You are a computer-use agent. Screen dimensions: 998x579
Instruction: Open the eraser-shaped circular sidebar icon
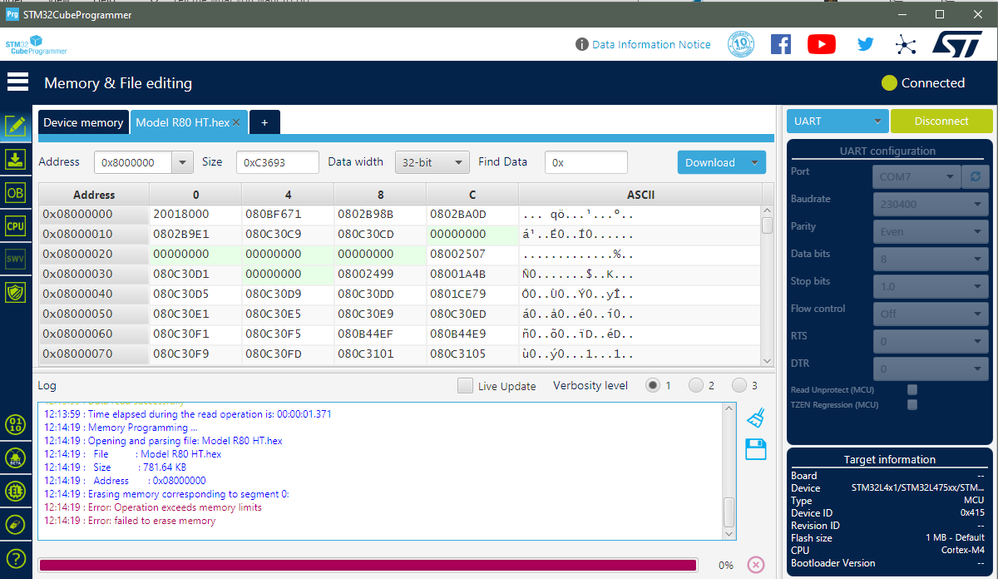click(x=15, y=525)
